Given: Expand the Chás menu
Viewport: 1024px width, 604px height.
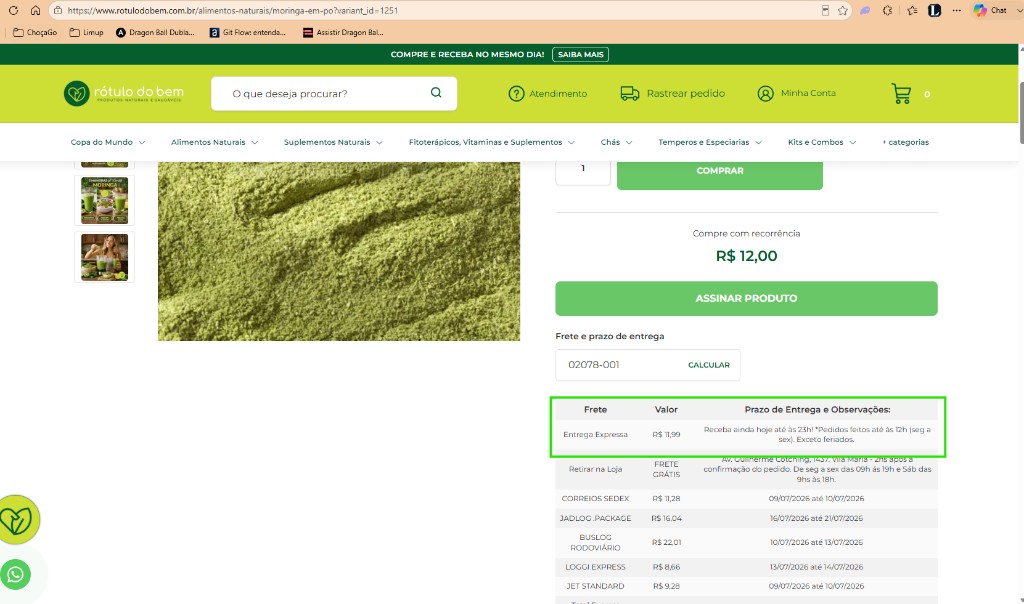Looking at the screenshot, I should tap(616, 142).
